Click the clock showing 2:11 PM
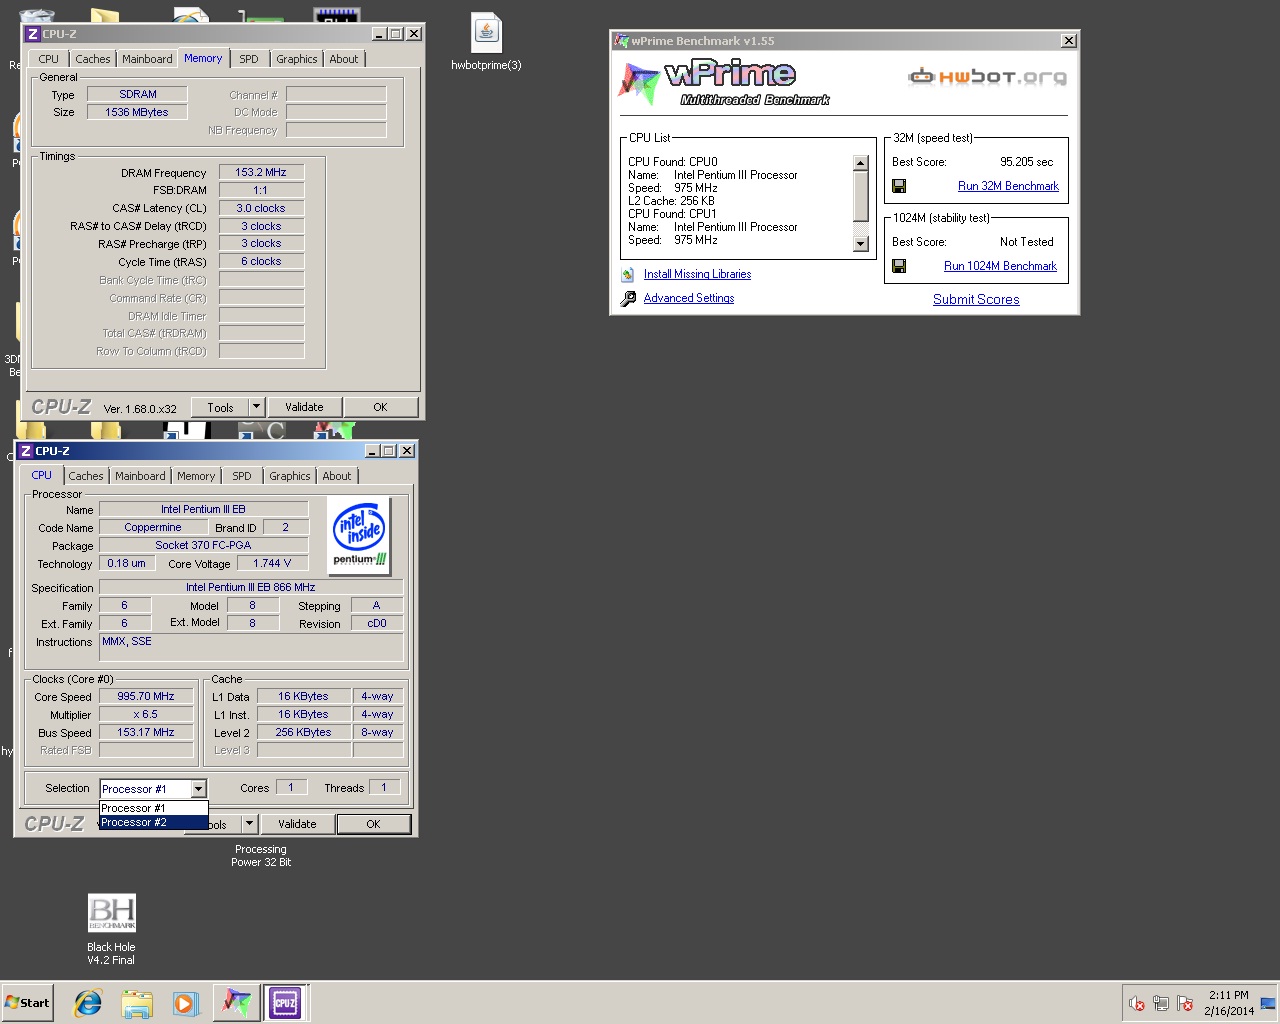This screenshot has width=1280, height=1024. click(x=1228, y=995)
